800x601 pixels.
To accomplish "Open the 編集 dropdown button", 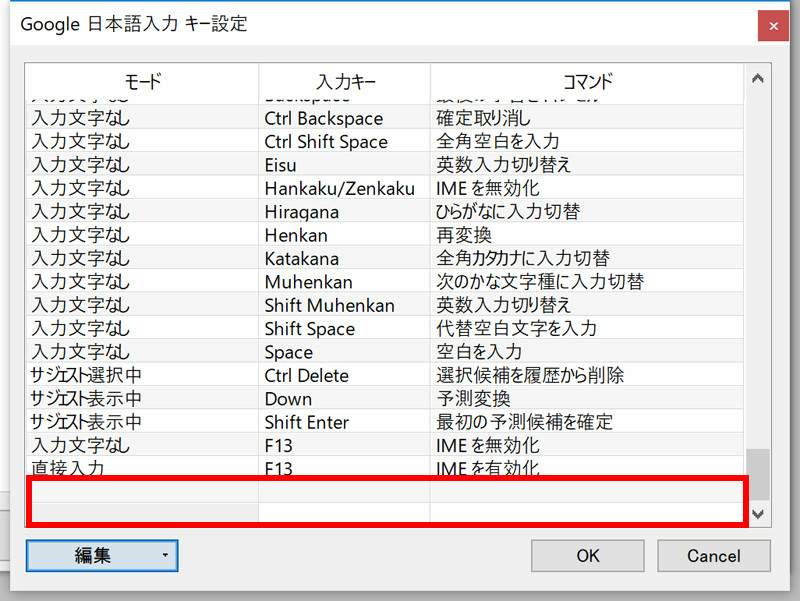I will pyautogui.click(x=102, y=556).
